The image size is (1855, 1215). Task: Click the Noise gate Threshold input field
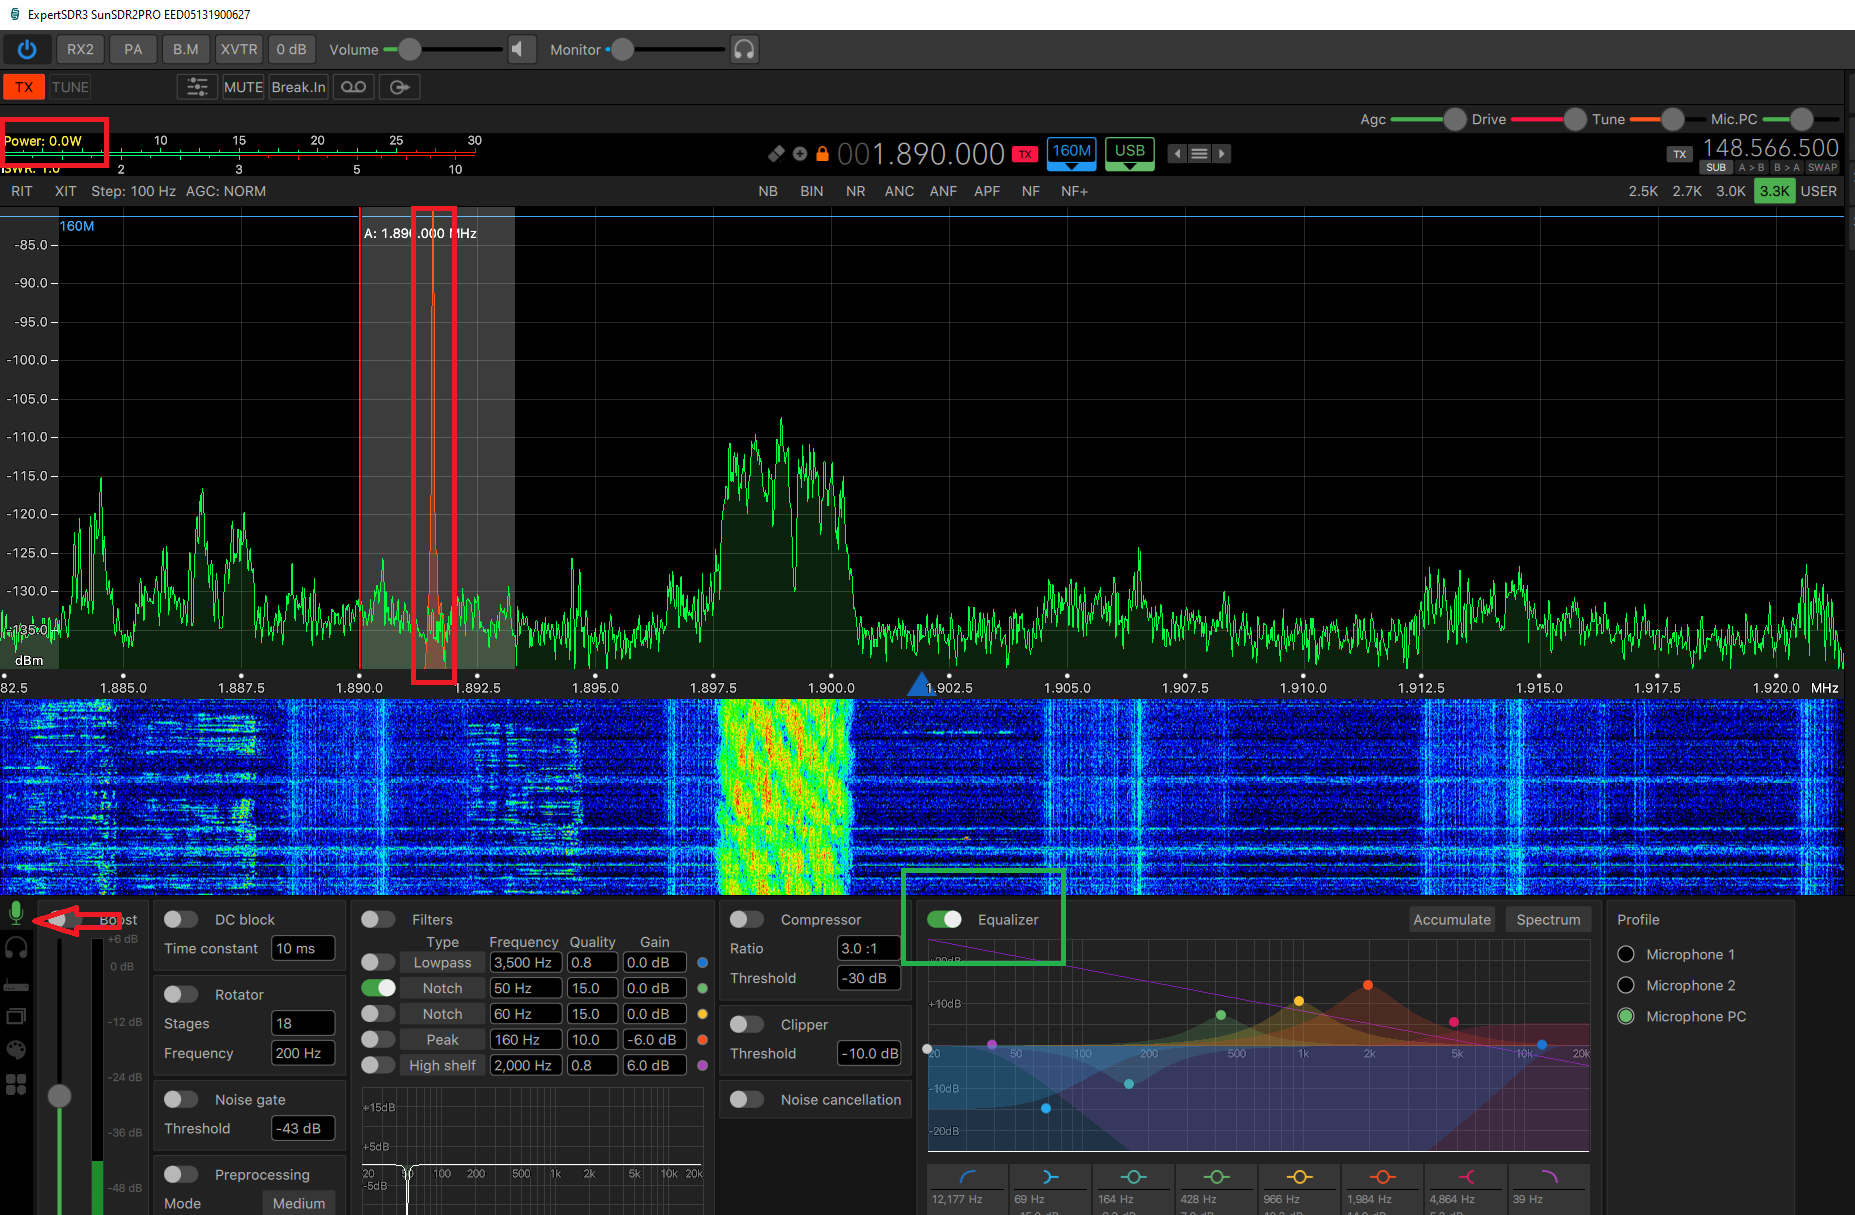pos(303,1128)
